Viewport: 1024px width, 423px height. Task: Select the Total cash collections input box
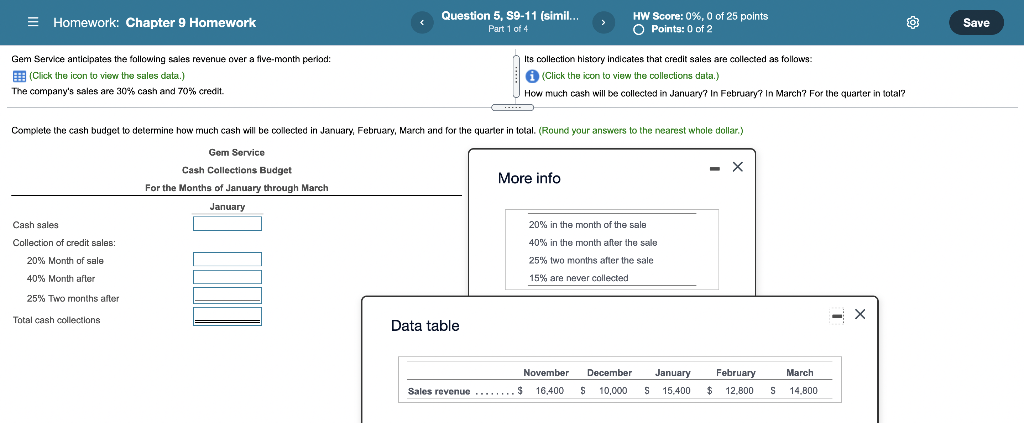tap(227, 317)
